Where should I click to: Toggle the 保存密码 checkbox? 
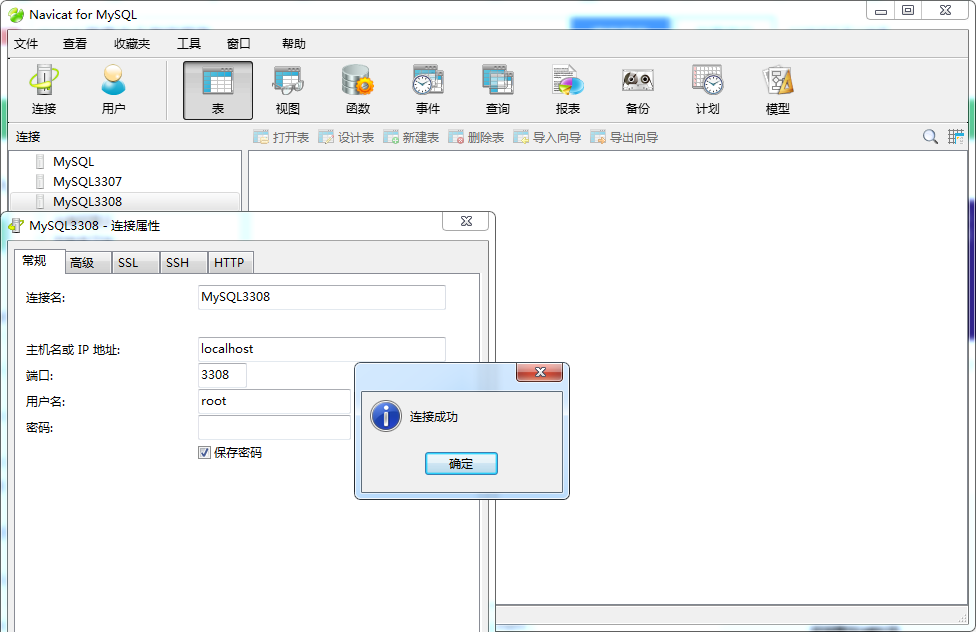[205, 452]
